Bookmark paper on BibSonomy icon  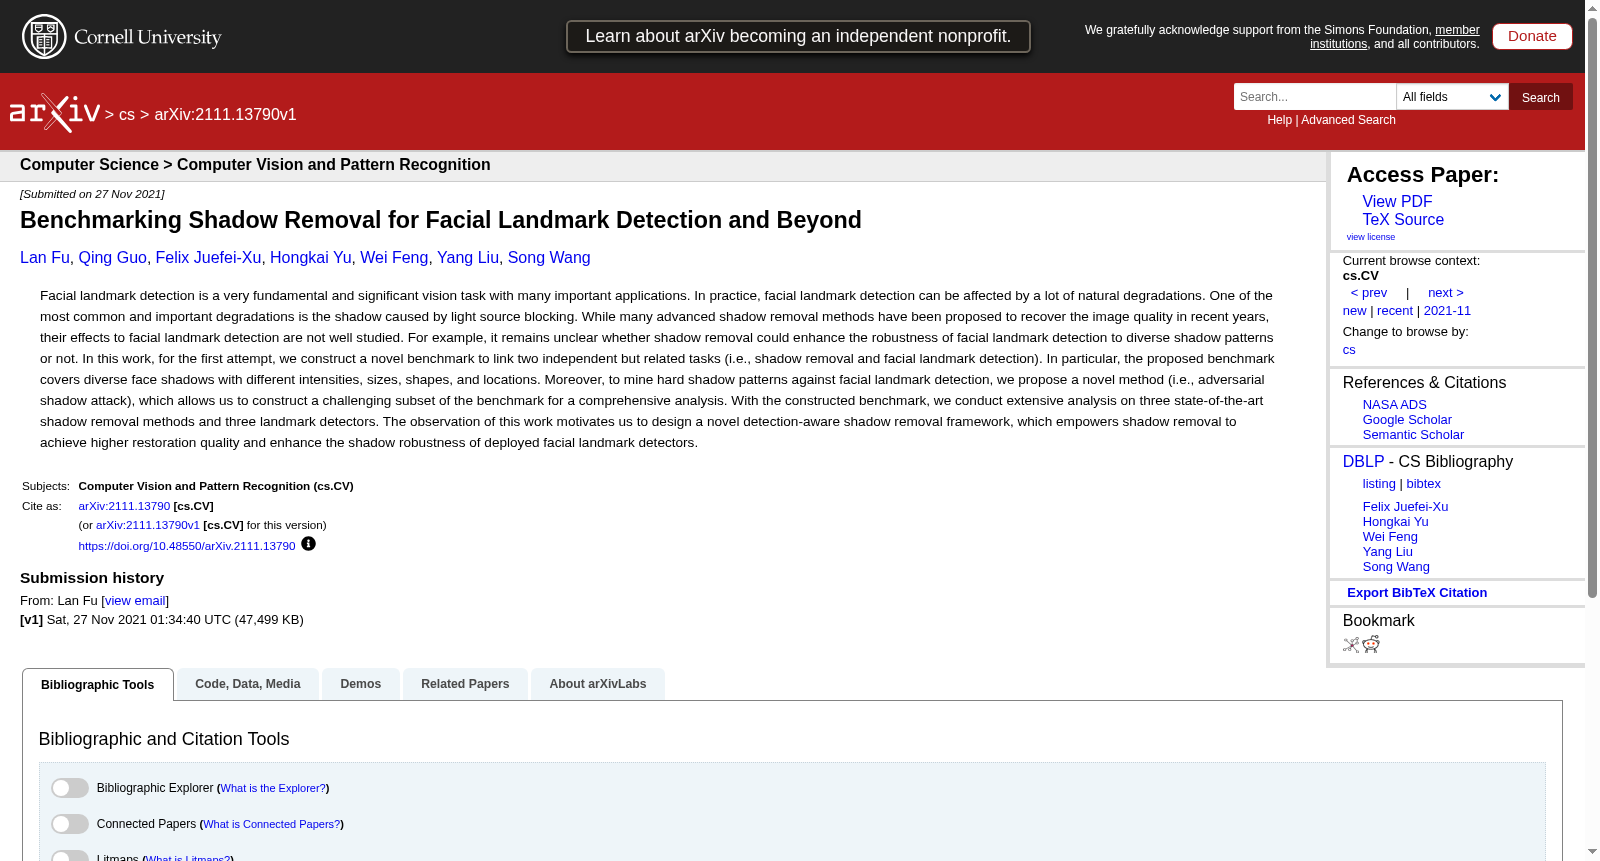pyautogui.click(x=1351, y=645)
